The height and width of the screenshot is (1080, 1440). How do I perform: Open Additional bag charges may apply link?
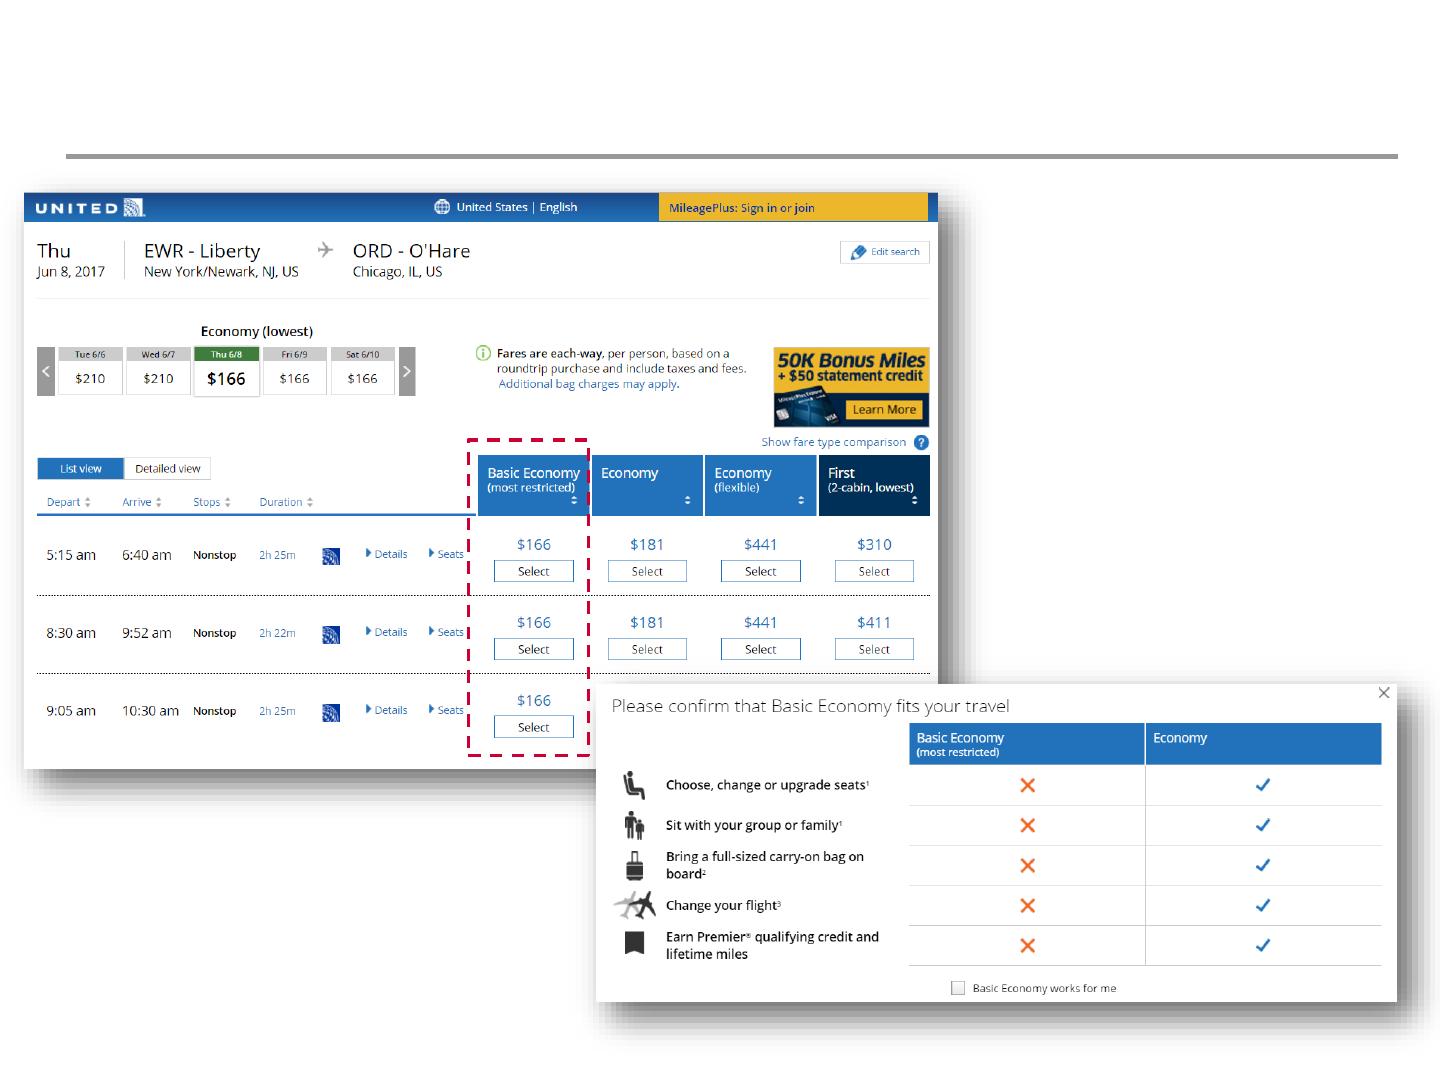589,384
